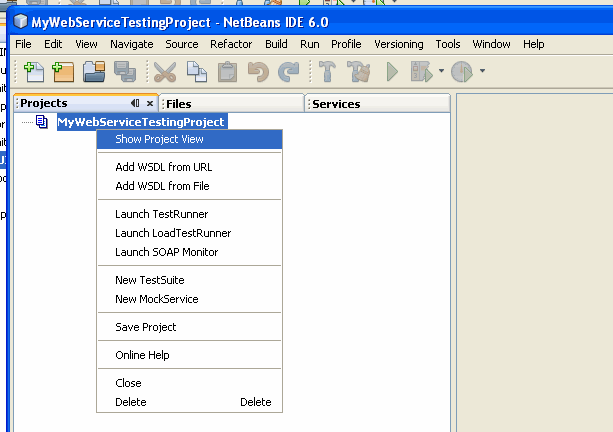Choose Launch TestRunner
This screenshot has width=613, height=432.
(x=189, y=214)
